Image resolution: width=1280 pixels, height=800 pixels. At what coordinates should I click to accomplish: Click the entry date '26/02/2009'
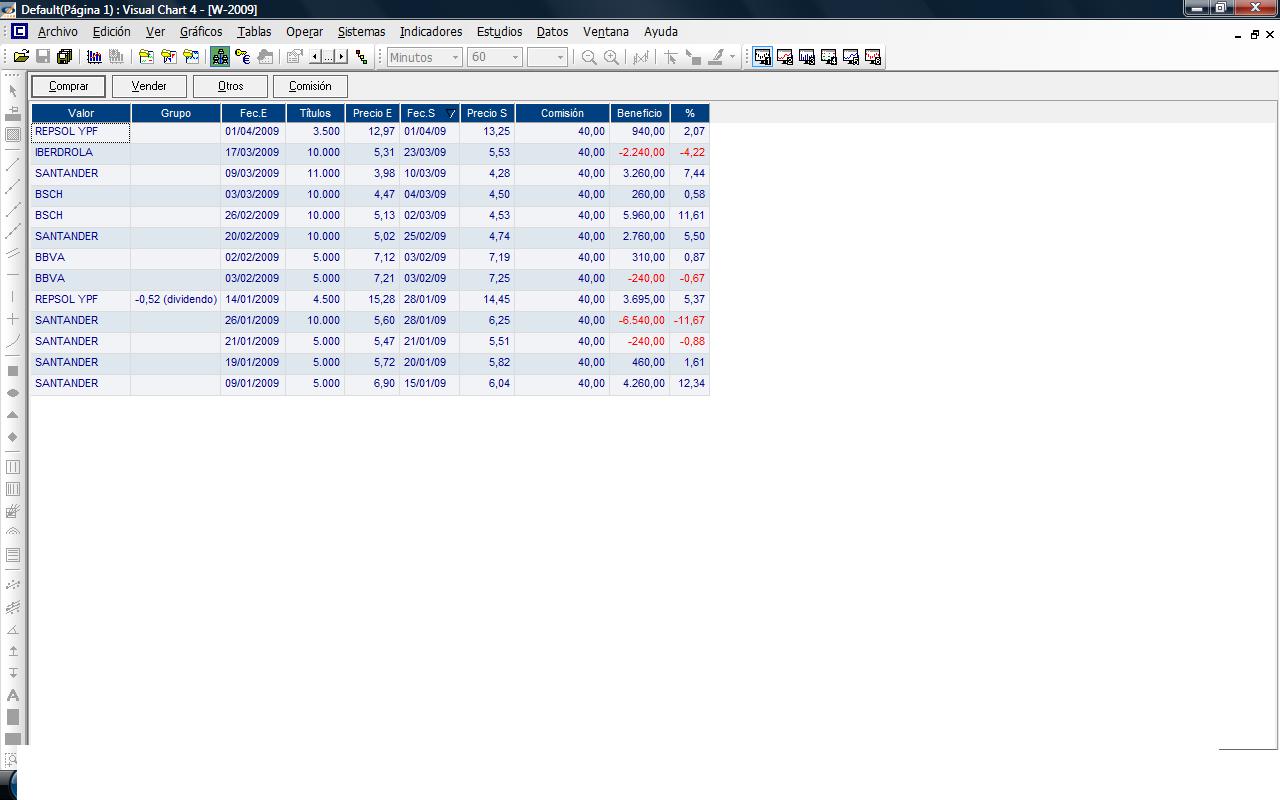(x=252, y=215)
